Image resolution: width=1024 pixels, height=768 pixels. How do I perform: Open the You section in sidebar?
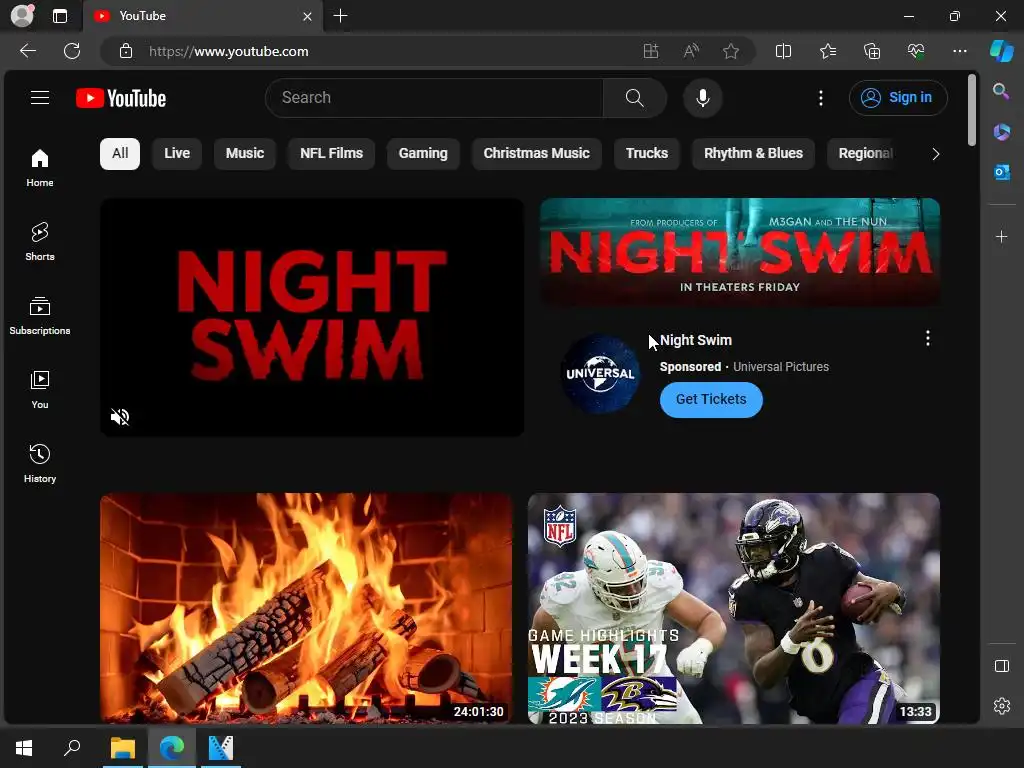click(x=40, y=390)
